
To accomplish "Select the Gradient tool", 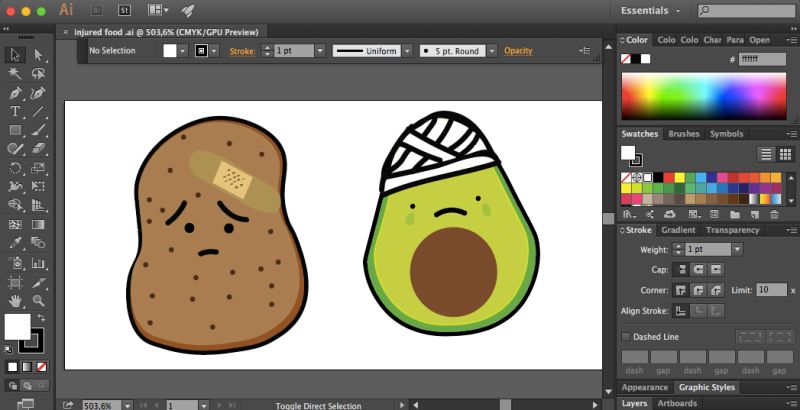I will tap(38, 224).
